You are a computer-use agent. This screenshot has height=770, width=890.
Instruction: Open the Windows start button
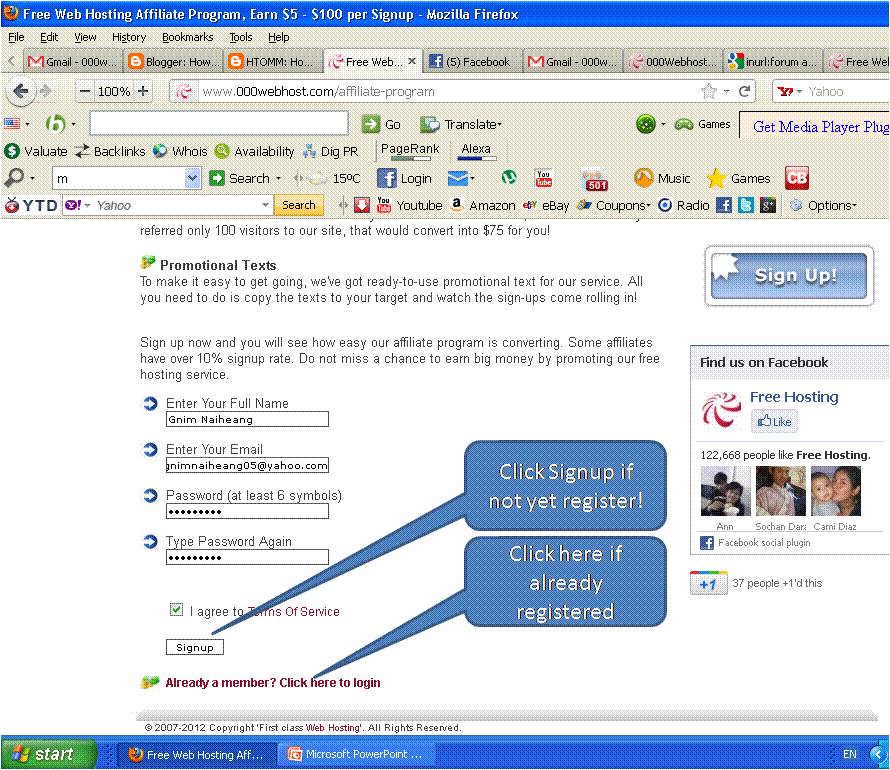[48, 754]
